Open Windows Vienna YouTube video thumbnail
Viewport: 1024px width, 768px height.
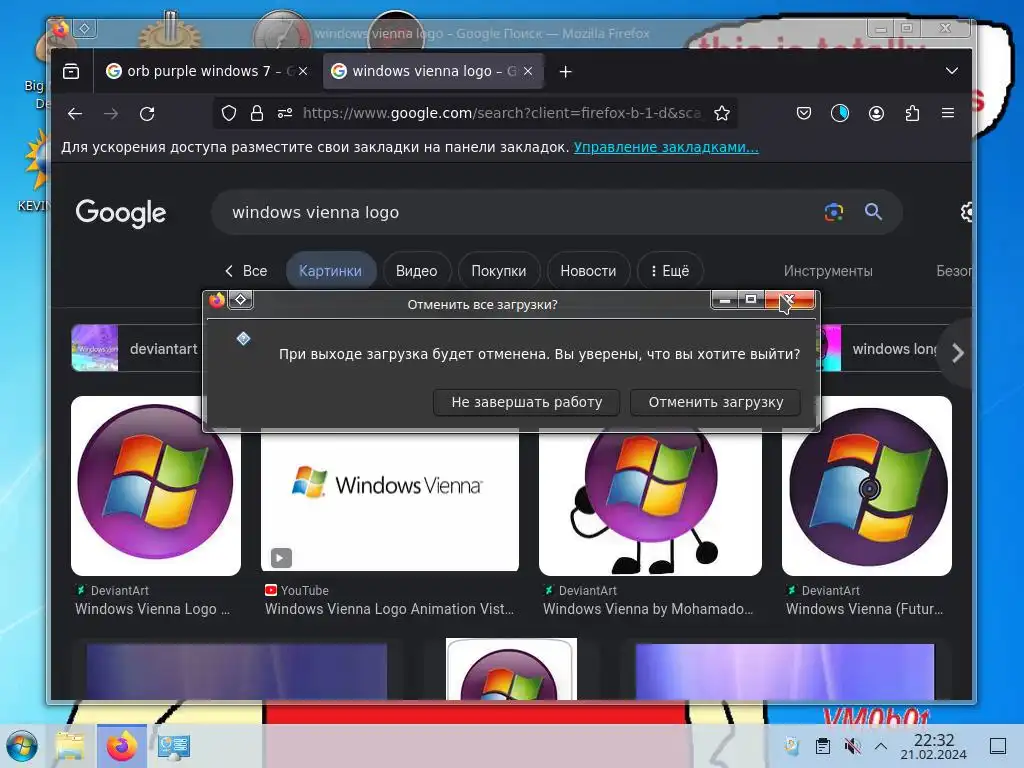390,500
